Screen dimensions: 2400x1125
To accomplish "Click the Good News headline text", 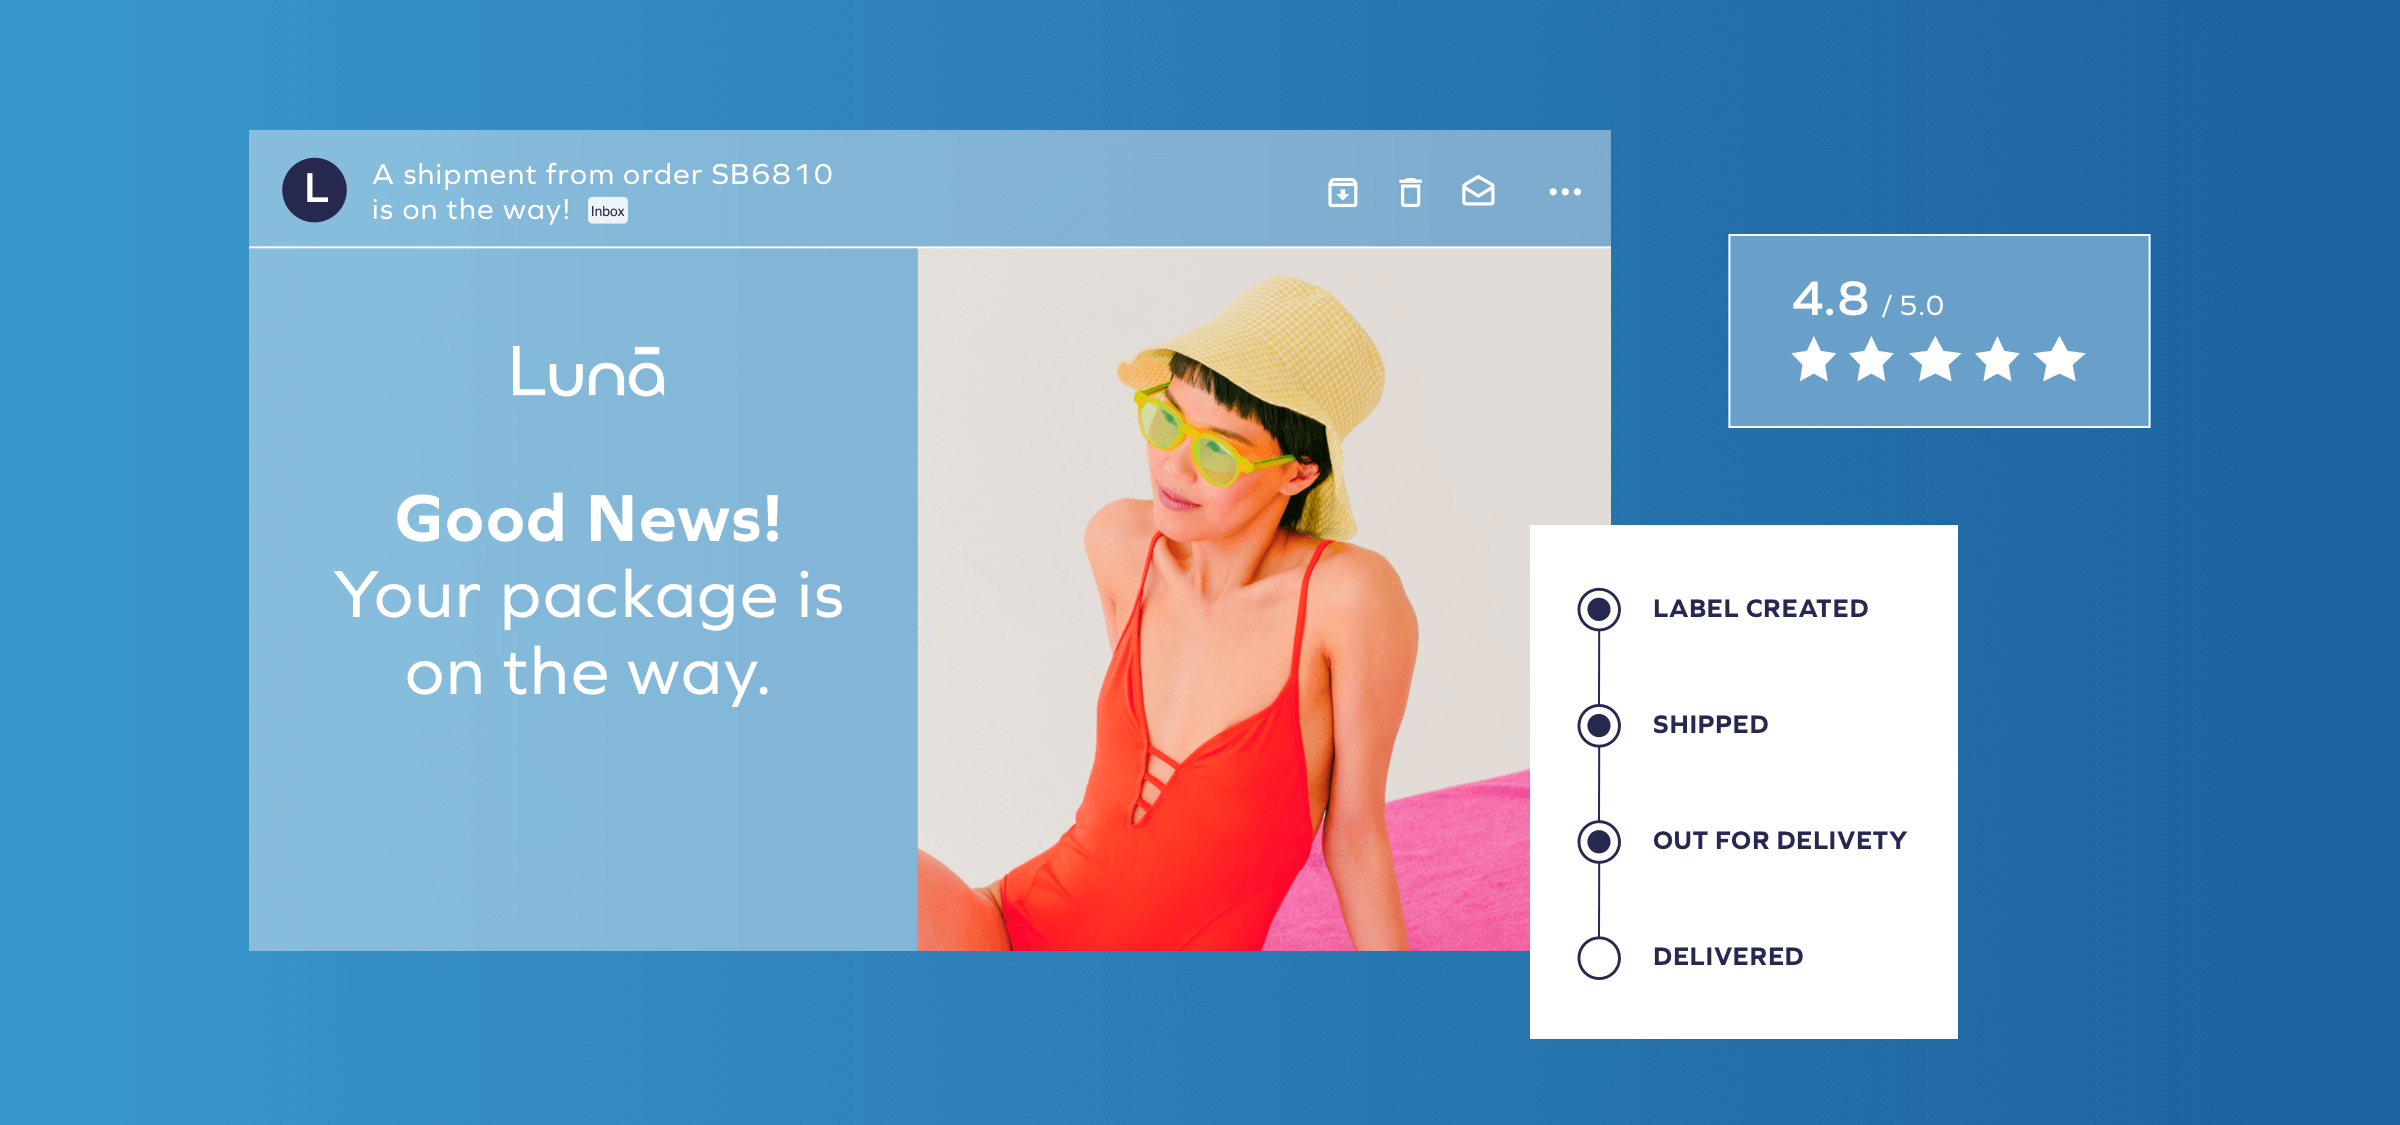I will pos(590,520).
